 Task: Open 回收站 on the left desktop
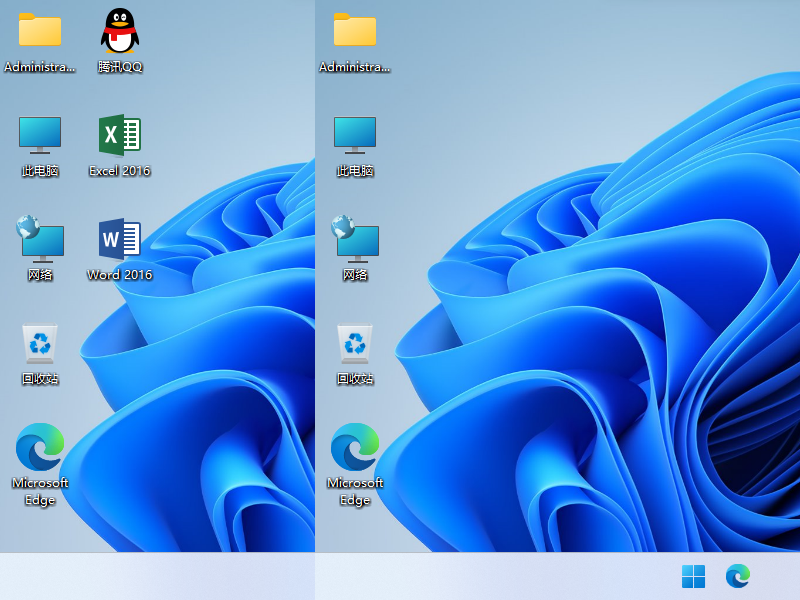coord(40,343)
